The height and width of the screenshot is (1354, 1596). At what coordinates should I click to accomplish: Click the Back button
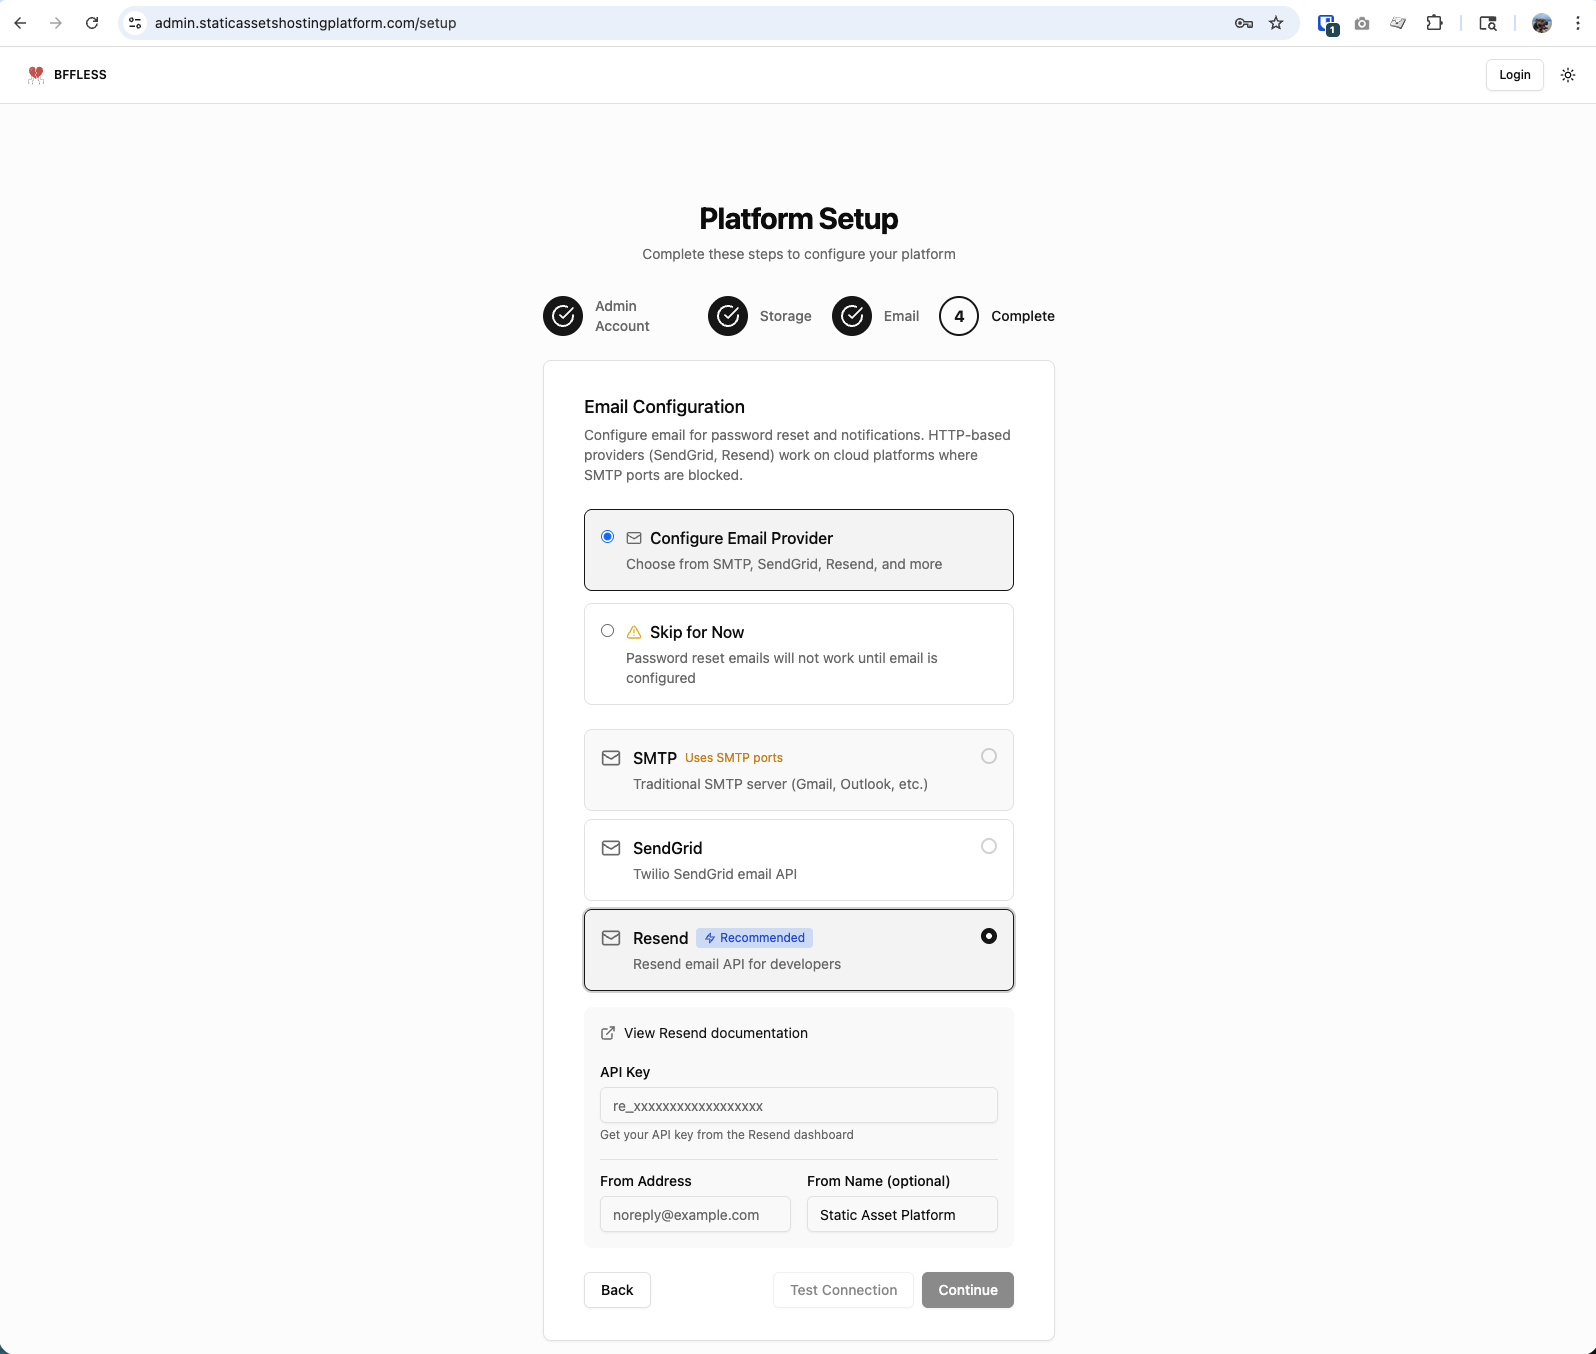pyautogui.click(x=617, y=1290)
